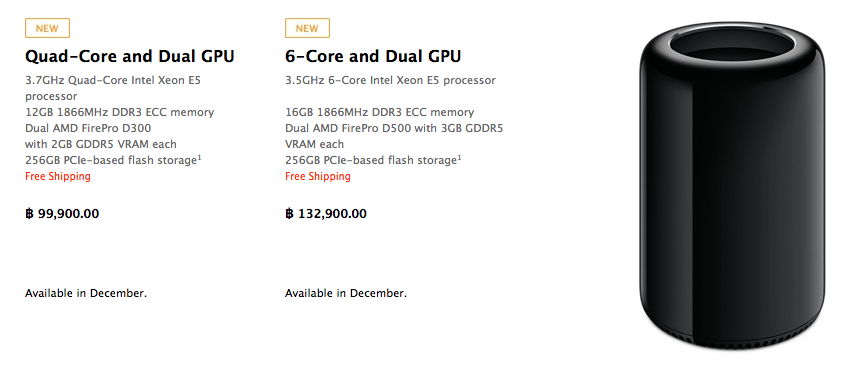Viewport: 857px width, 367px height.
Task: Open the 6-Core and Dual GPU heading
Action: 373,56
